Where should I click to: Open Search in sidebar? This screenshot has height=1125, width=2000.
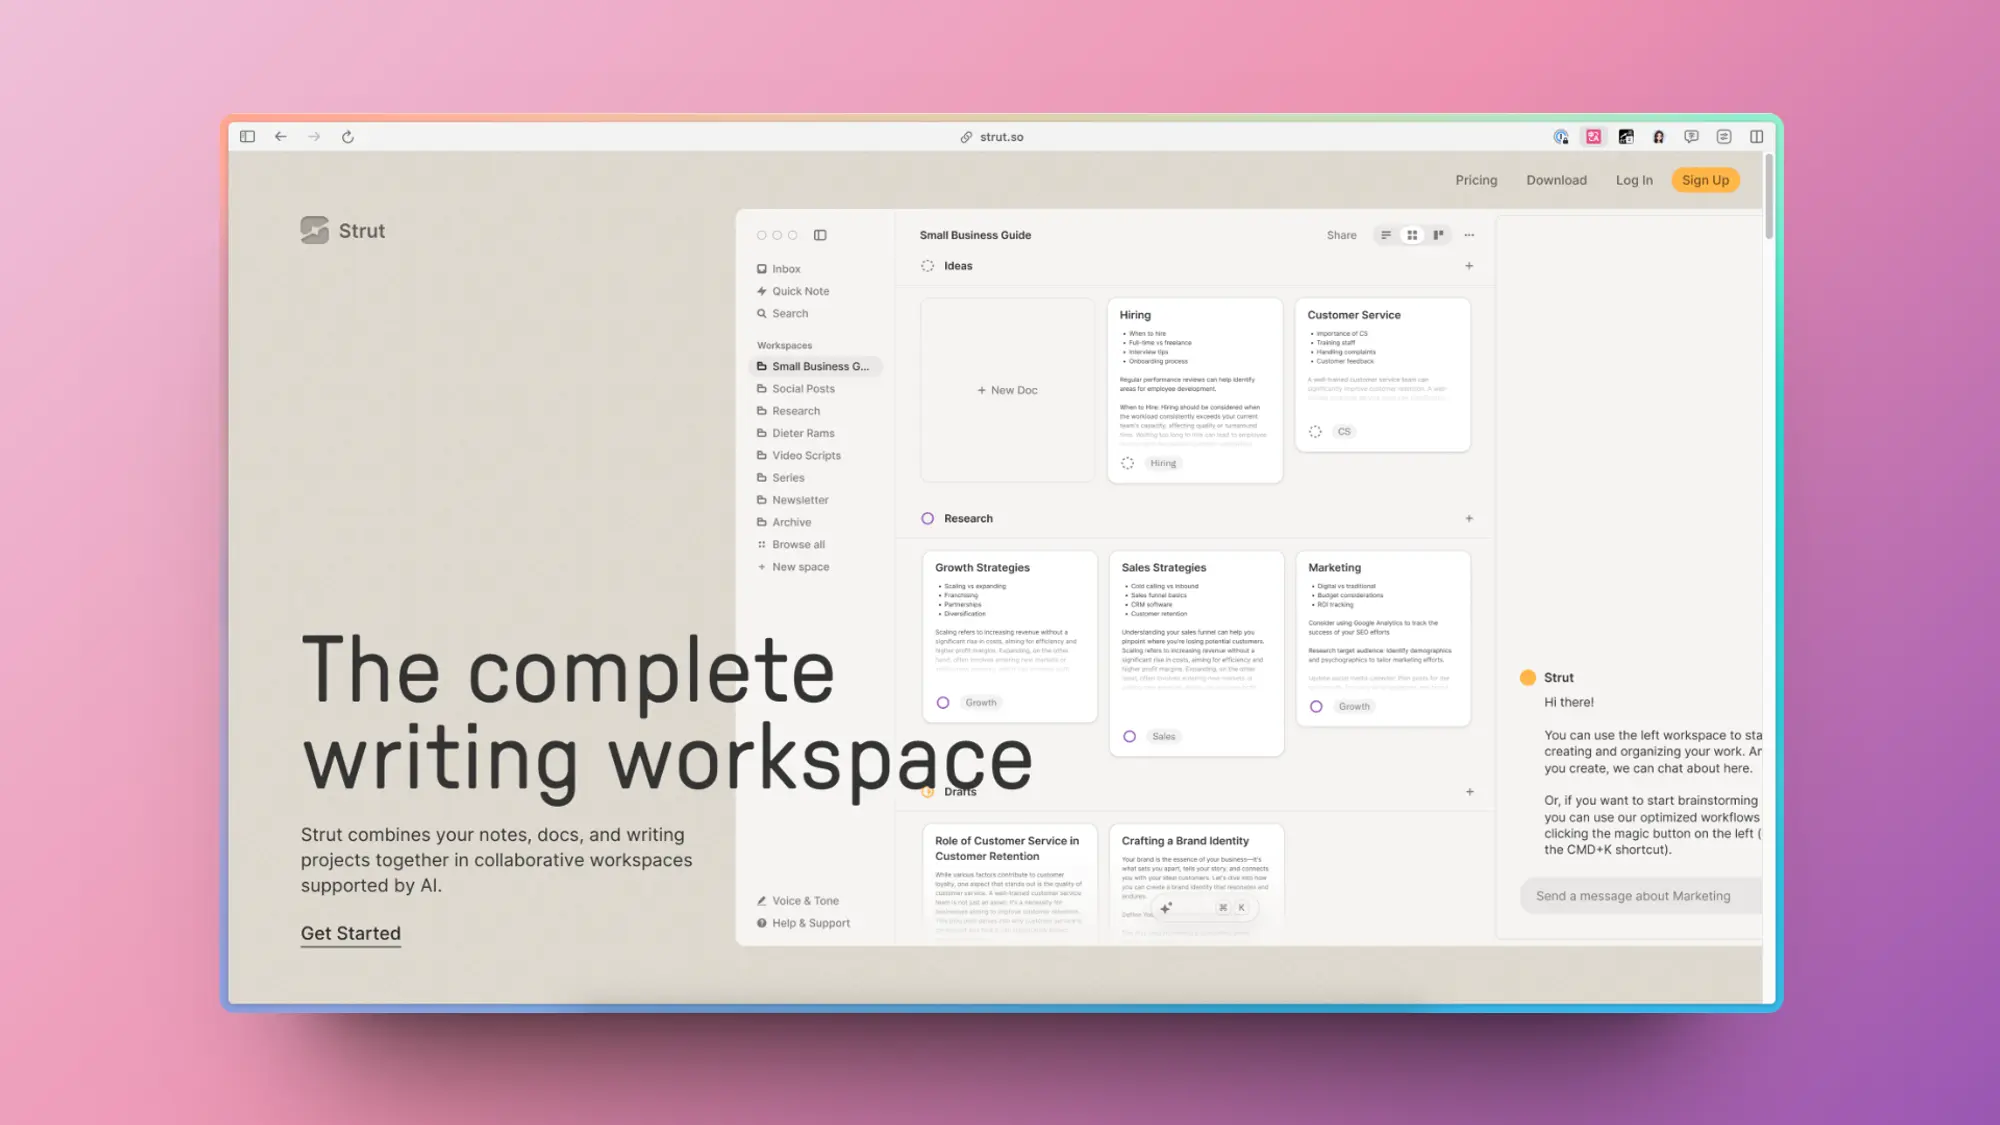point(782,314)
